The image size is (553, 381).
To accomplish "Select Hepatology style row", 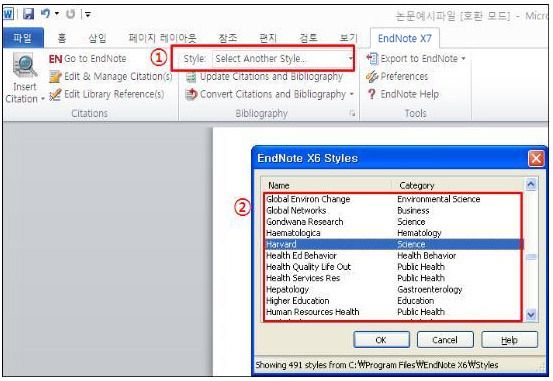I will (392, 289).
